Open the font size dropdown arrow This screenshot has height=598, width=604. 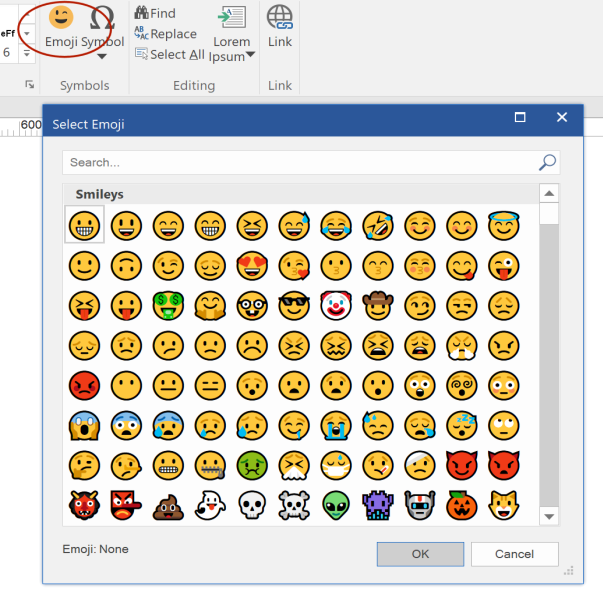[x=27, y=52]
